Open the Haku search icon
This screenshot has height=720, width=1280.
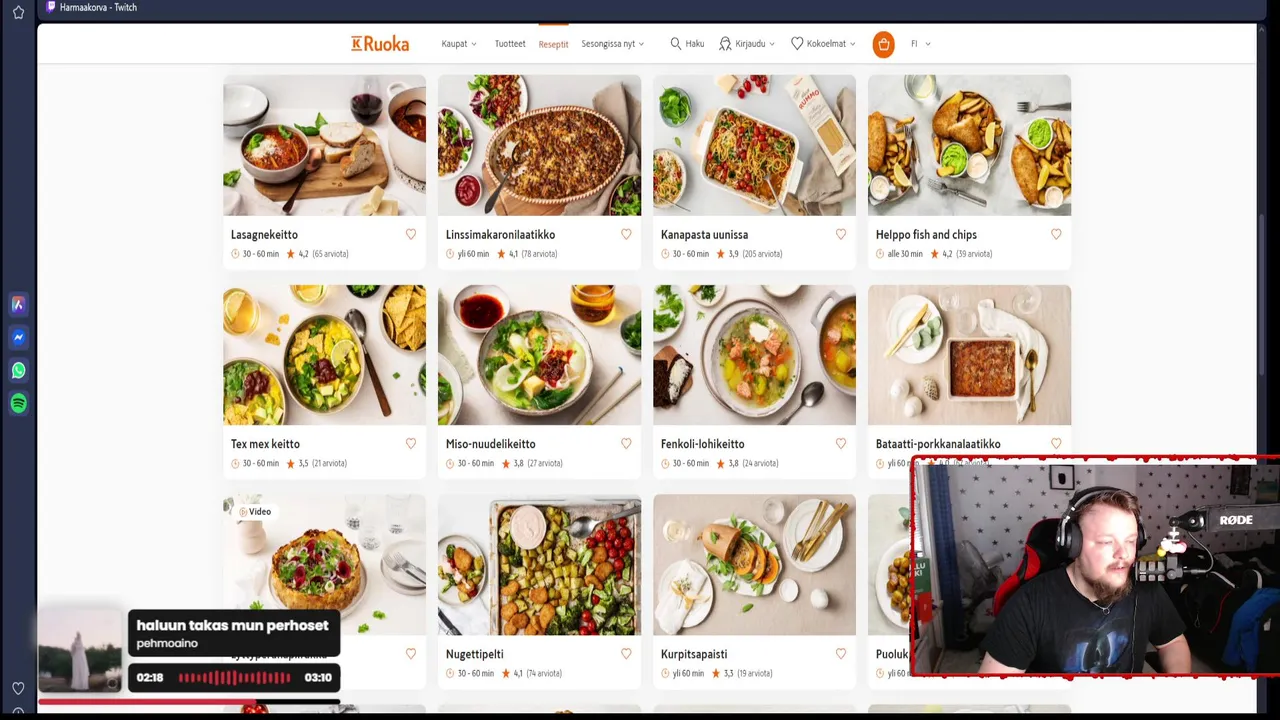[687, 44]
